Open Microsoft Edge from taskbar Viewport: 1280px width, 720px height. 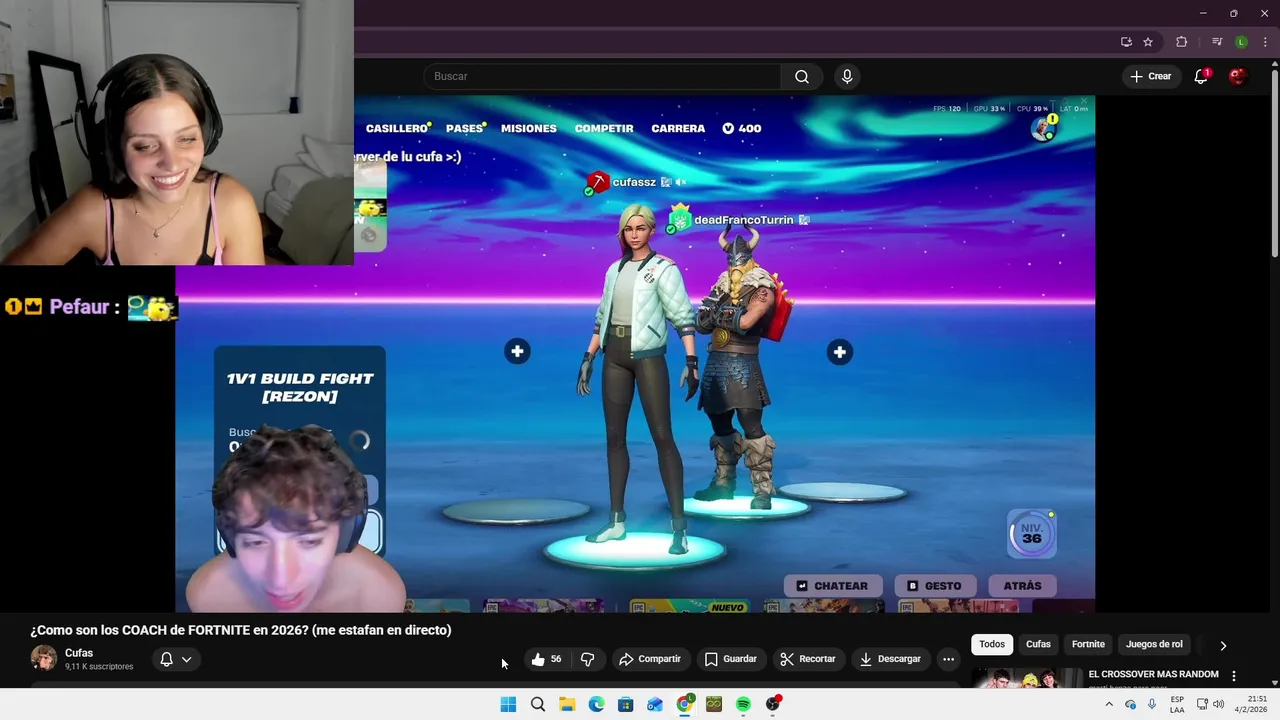(x=596, y=705)
